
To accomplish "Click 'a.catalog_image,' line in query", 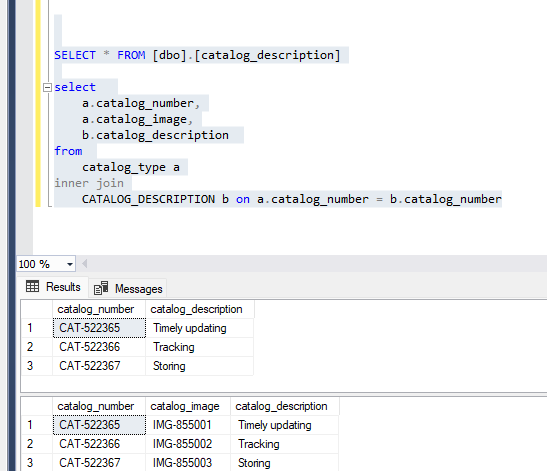I will point(137,119).
